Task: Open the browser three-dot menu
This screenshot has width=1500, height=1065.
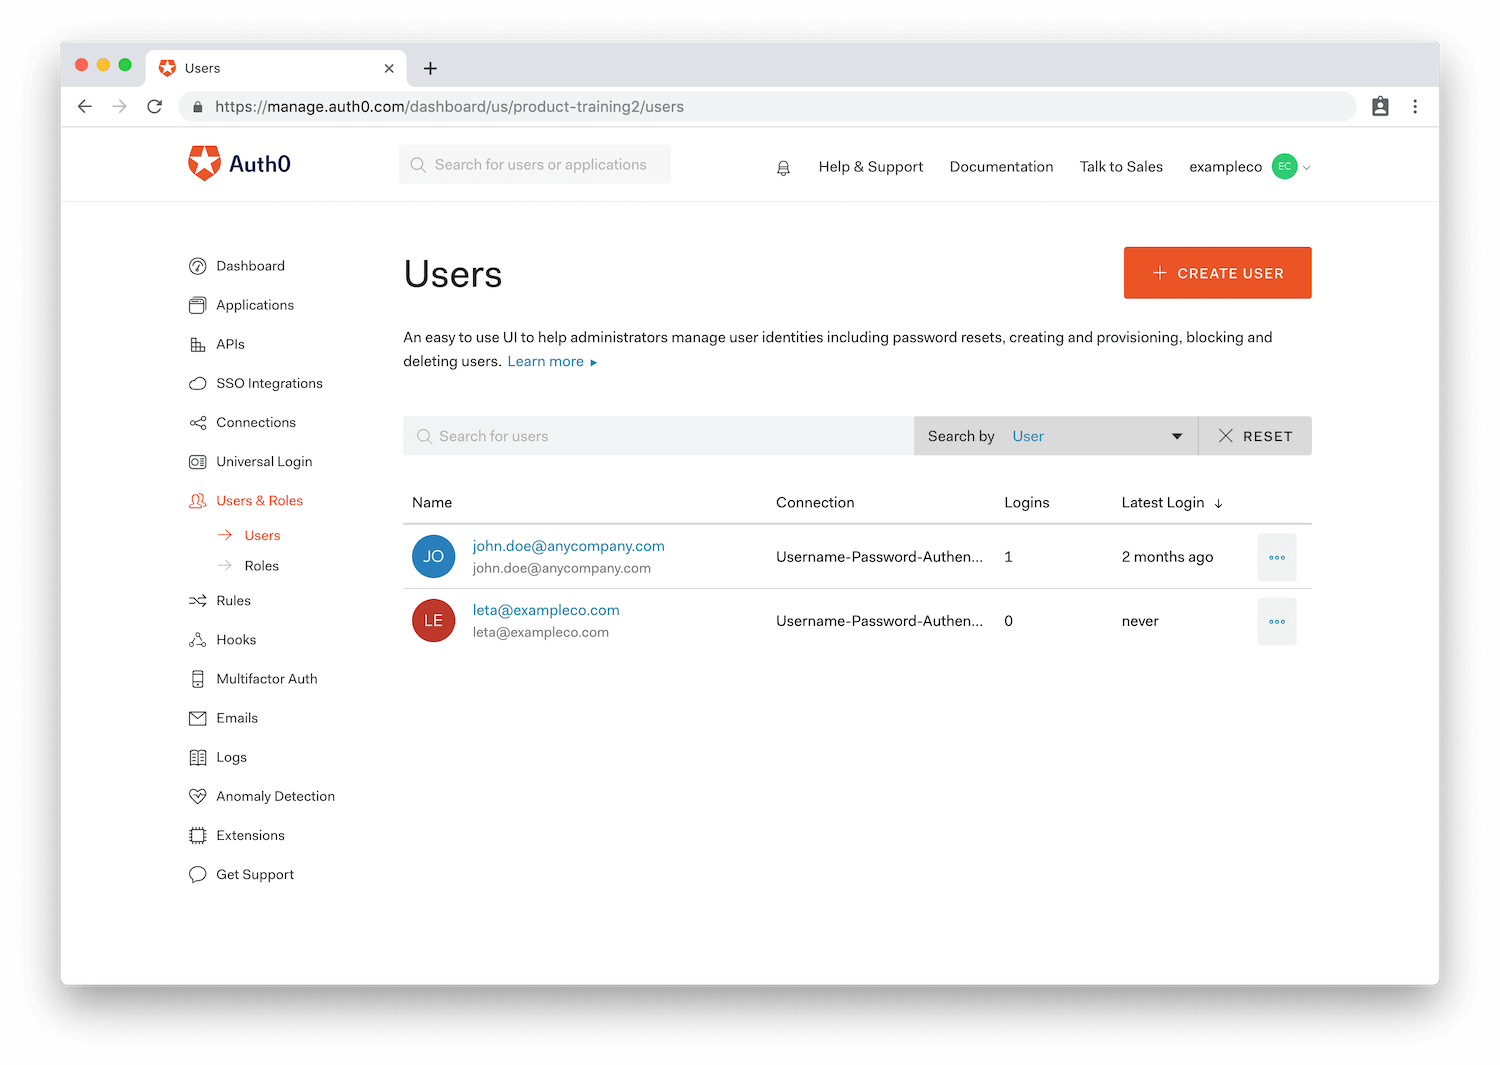Action: coord(1415,106)
